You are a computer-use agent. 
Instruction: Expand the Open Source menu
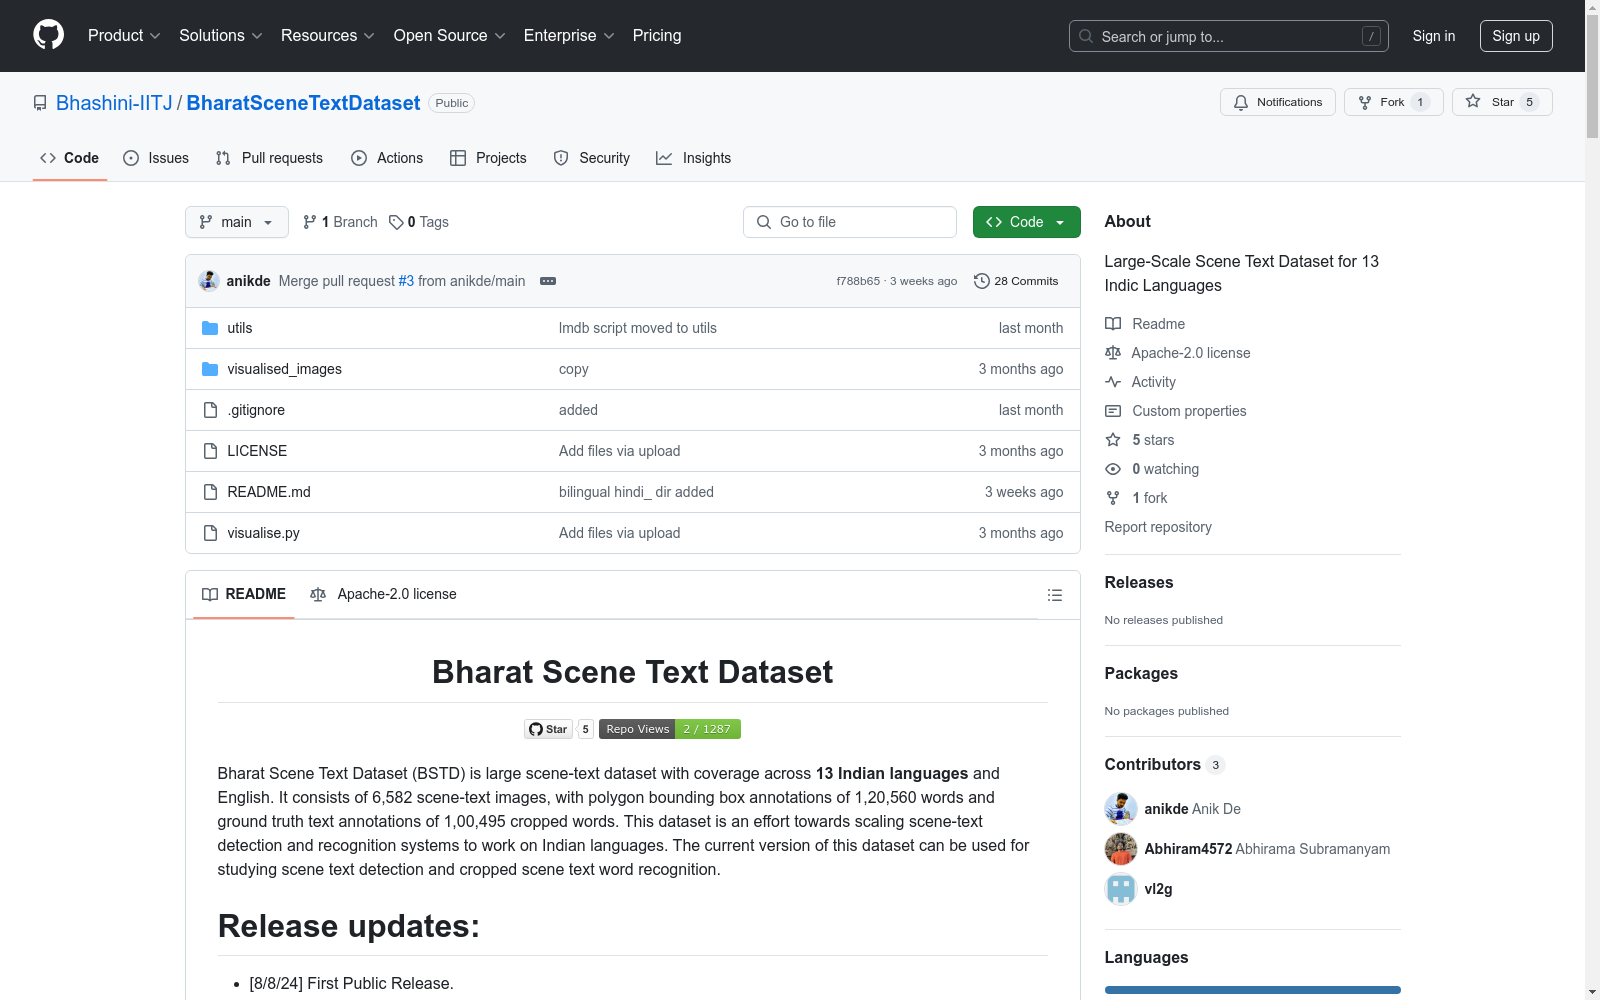(x=450, y=36)
